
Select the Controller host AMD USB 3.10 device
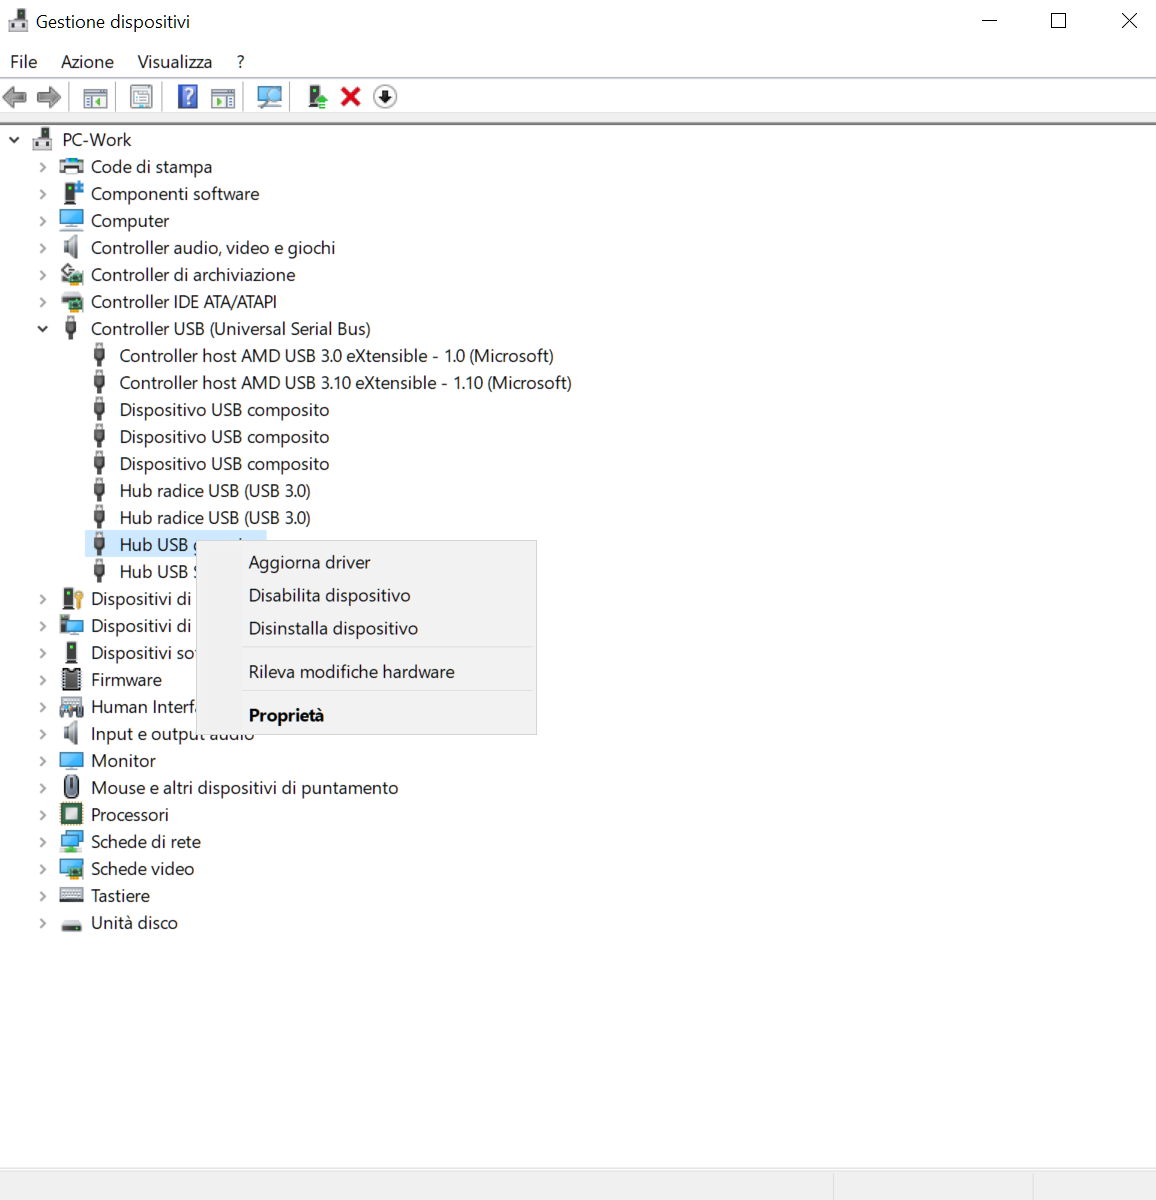(x=345, y=383)
